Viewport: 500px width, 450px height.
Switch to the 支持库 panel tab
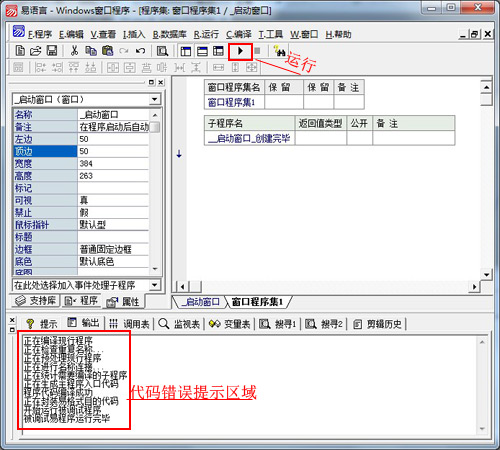pyautogui.click(x=35, y=301)
